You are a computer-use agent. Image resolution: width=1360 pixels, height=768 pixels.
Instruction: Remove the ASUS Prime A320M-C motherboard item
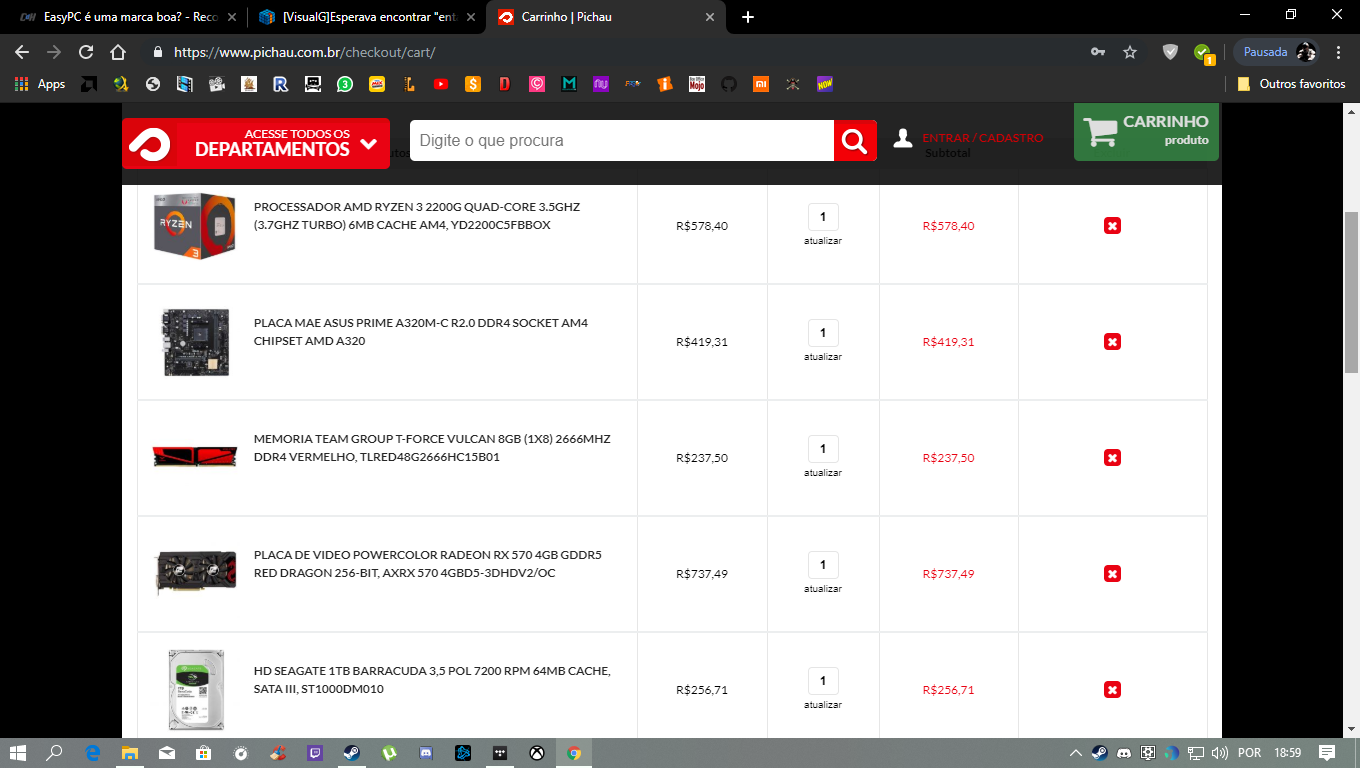1112,342
